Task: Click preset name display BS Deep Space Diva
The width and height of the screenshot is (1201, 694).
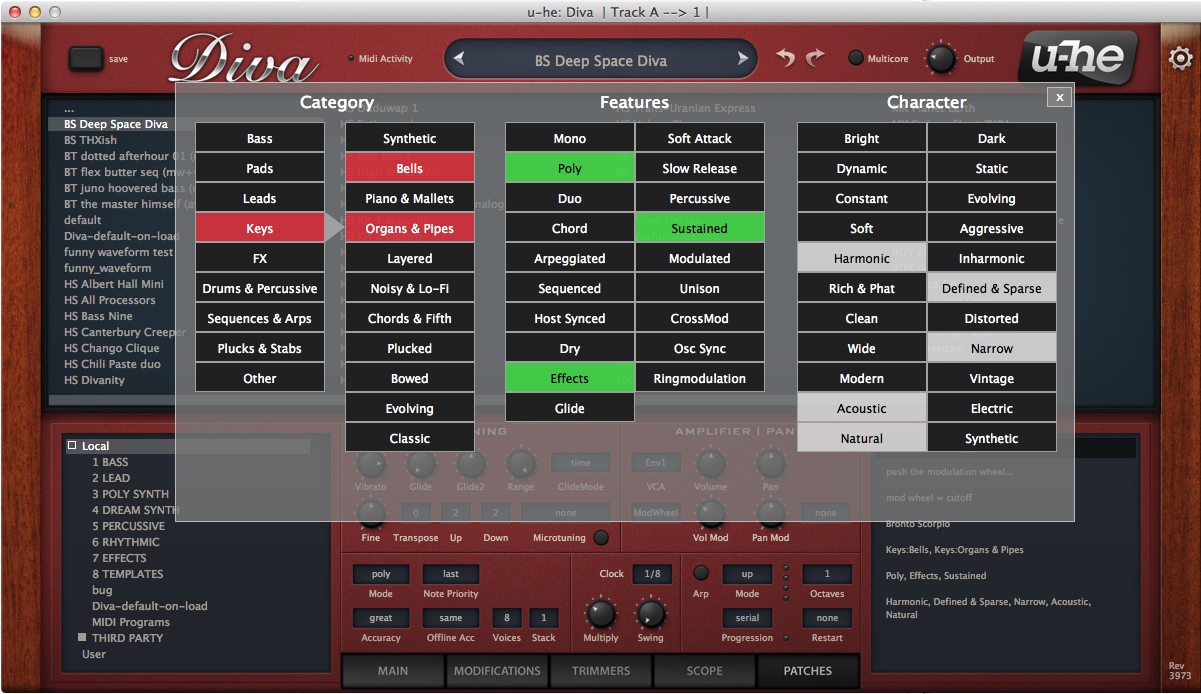Action: (601, 60)
